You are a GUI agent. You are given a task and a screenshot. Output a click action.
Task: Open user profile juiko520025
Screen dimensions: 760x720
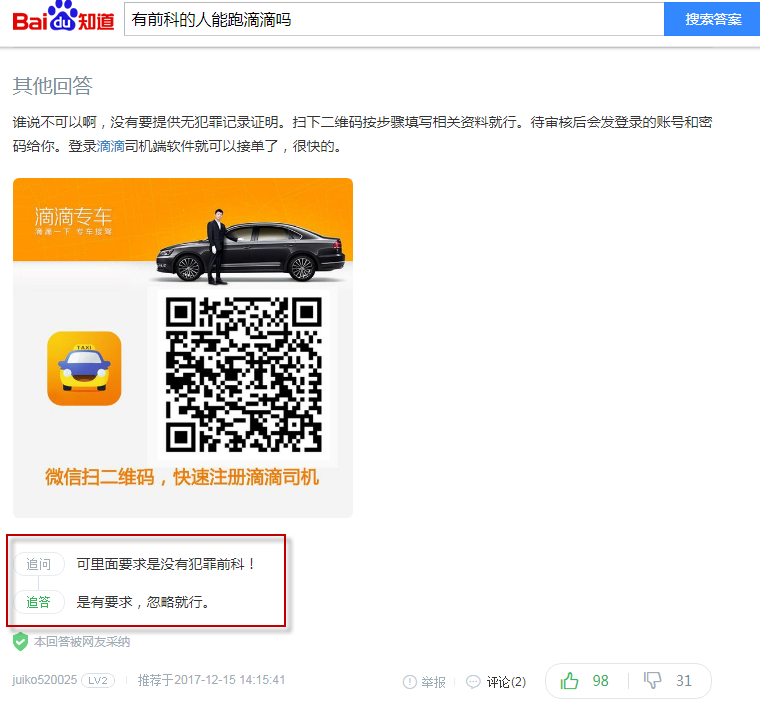click(44, 680)
